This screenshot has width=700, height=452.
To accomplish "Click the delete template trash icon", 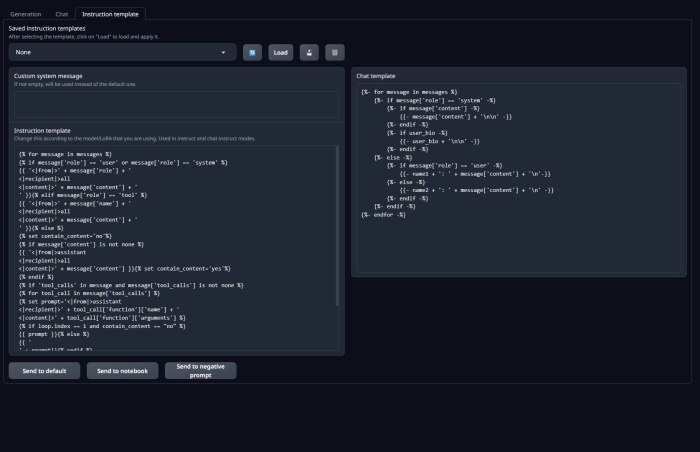I will [335, 52].
